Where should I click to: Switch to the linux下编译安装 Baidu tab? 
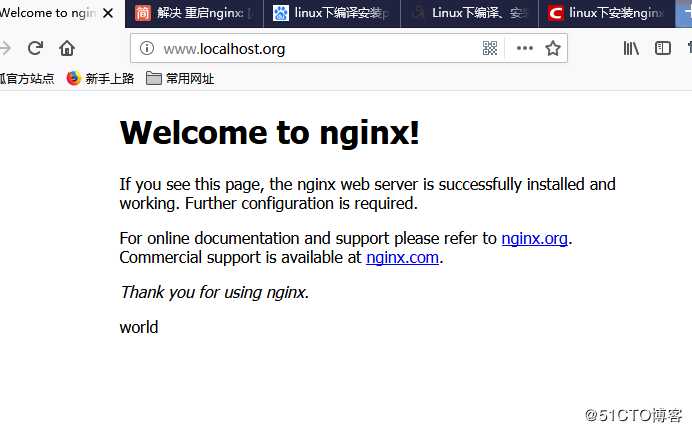coord(332,14)
